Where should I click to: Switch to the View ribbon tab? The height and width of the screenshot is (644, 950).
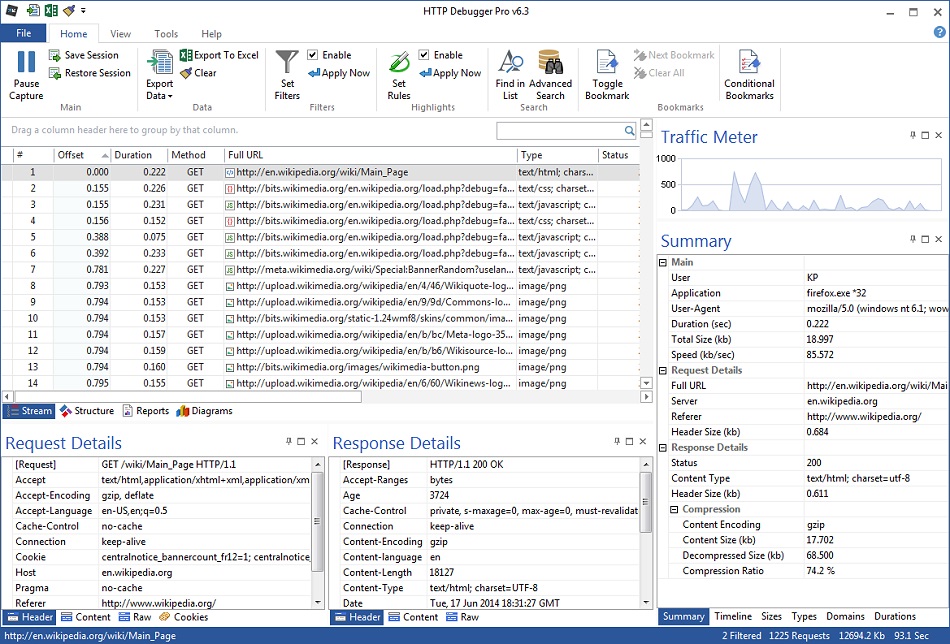pyautogui.click(x=120, y=34)
